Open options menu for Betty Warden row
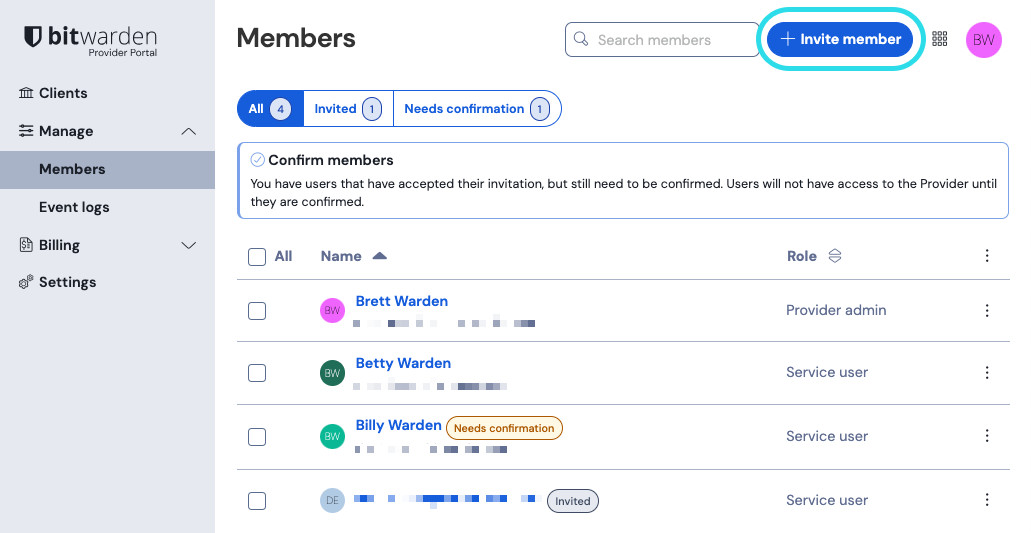The height and width of the screenshot is (533, 1031). (986, 373)
